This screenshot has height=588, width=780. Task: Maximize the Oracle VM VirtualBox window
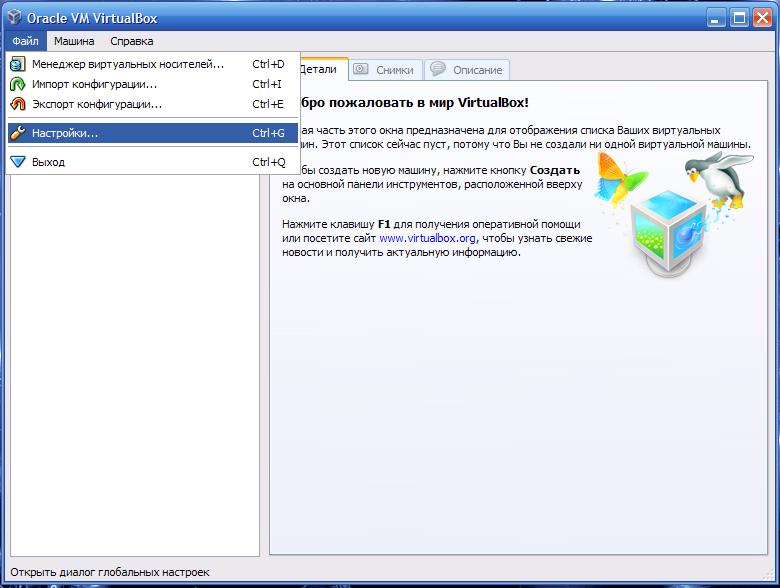[739, 18]
